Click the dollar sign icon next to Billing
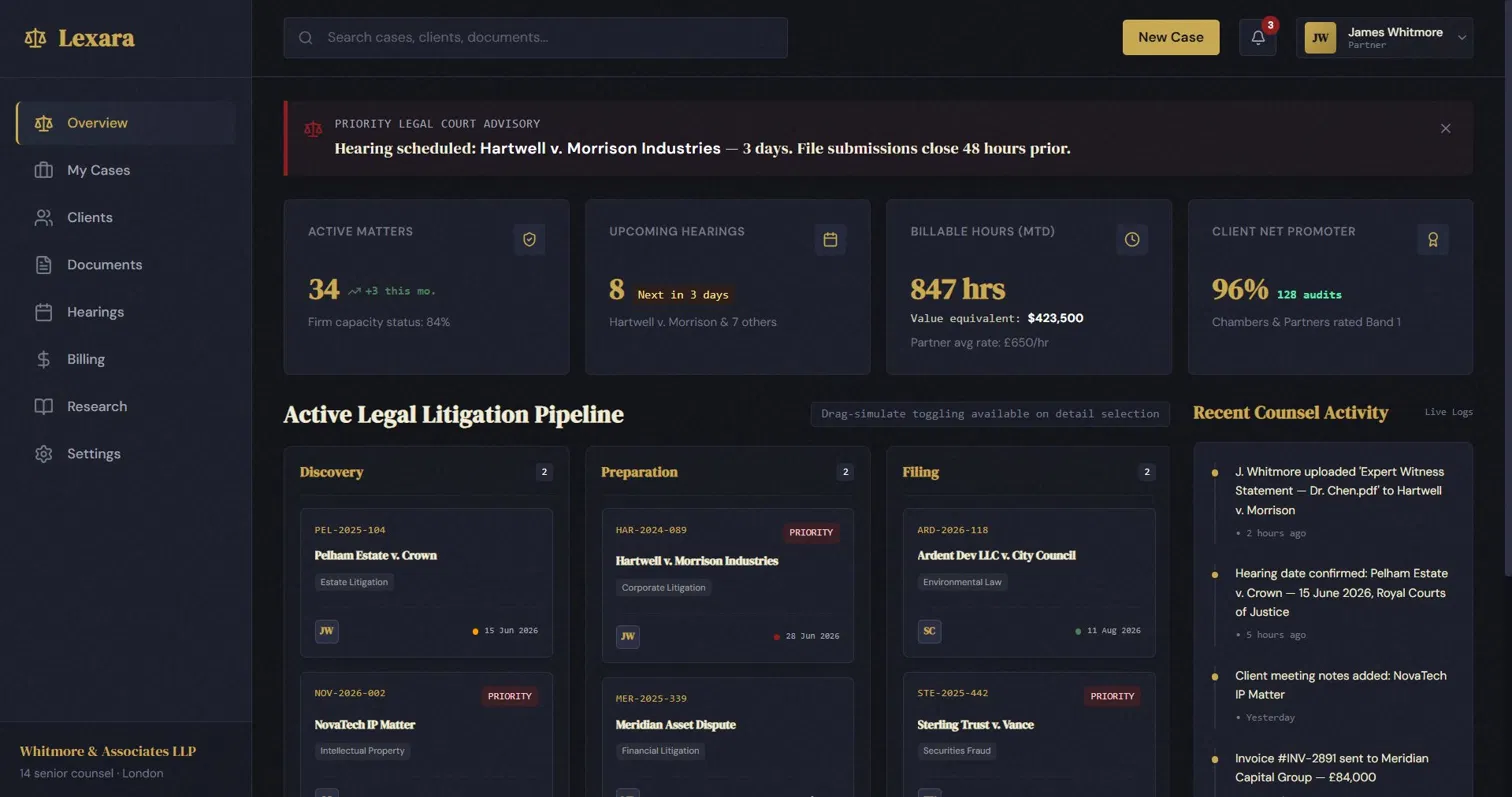This screenshot has width=1512, height=797. pos(43,359)
